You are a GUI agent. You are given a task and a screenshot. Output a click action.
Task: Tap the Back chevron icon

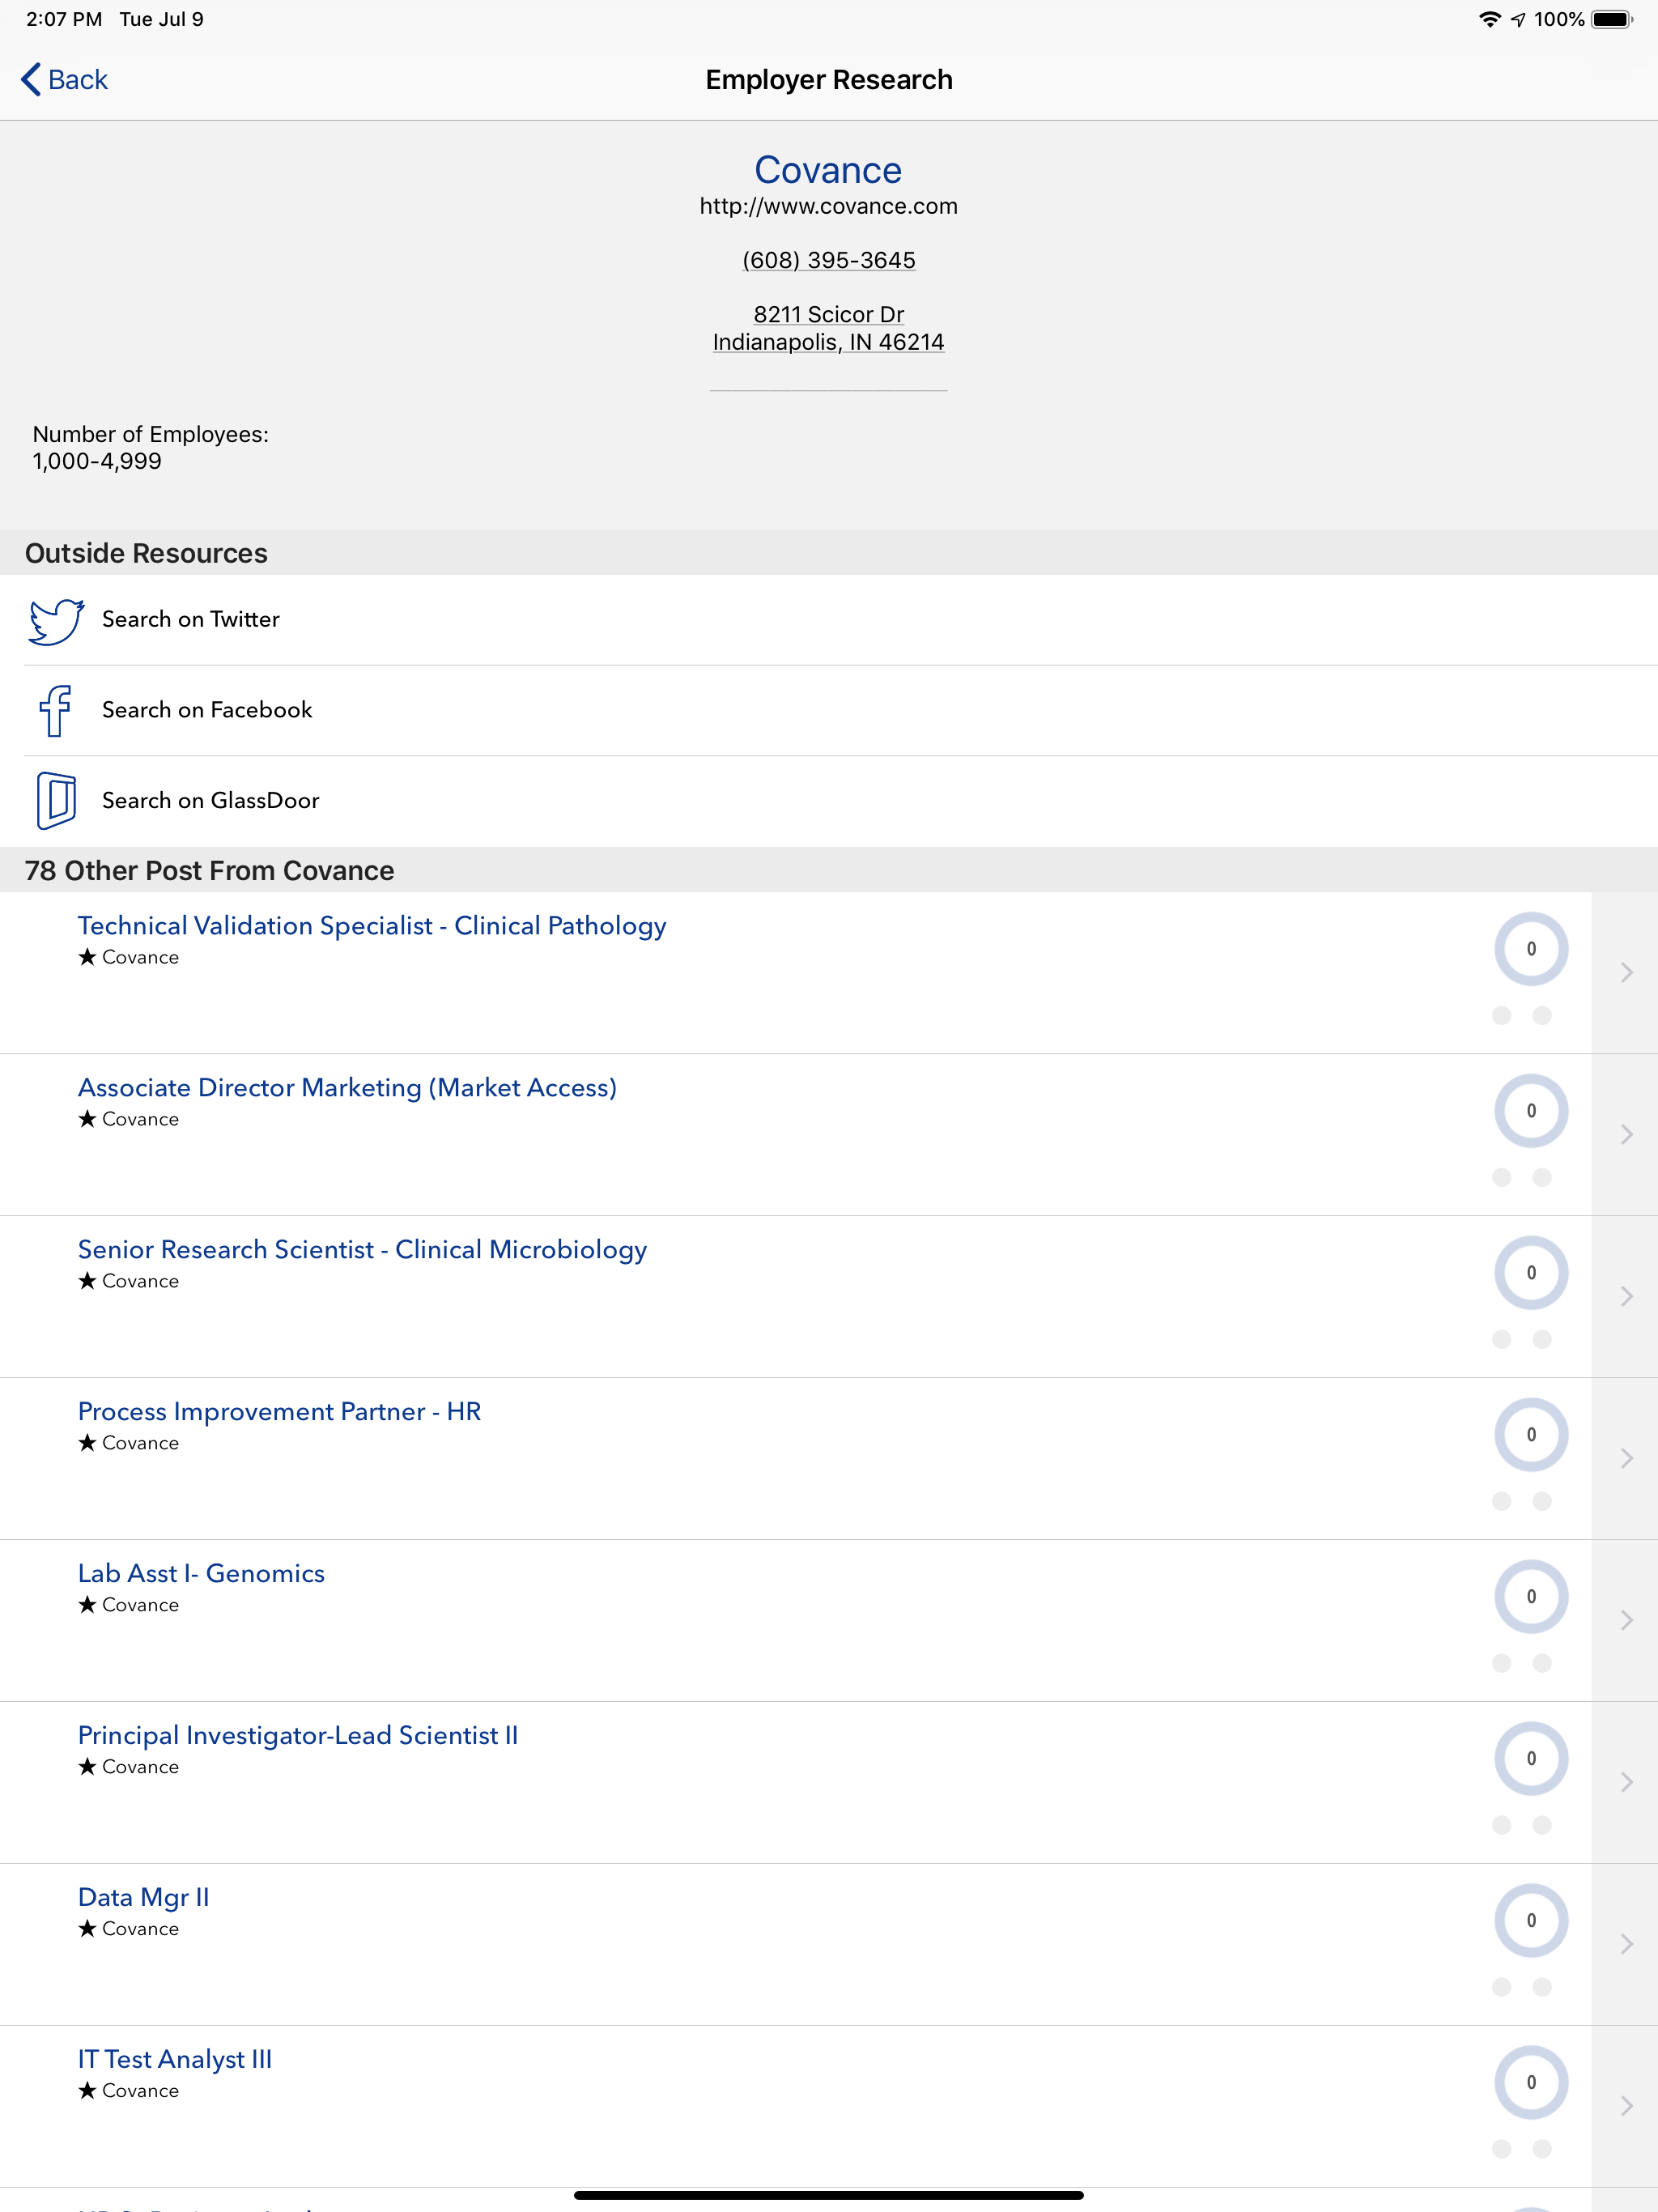tap(31, 79)
